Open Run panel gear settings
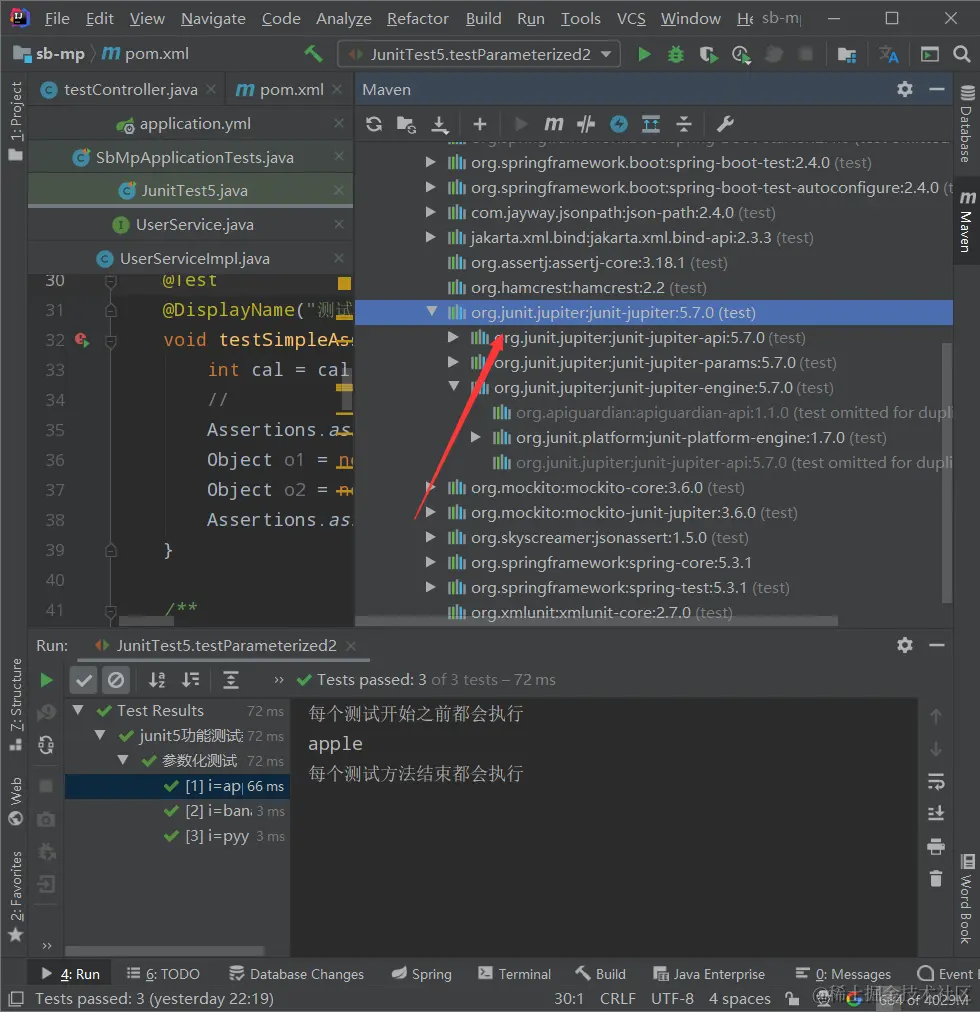 click(x=904, y=645)
